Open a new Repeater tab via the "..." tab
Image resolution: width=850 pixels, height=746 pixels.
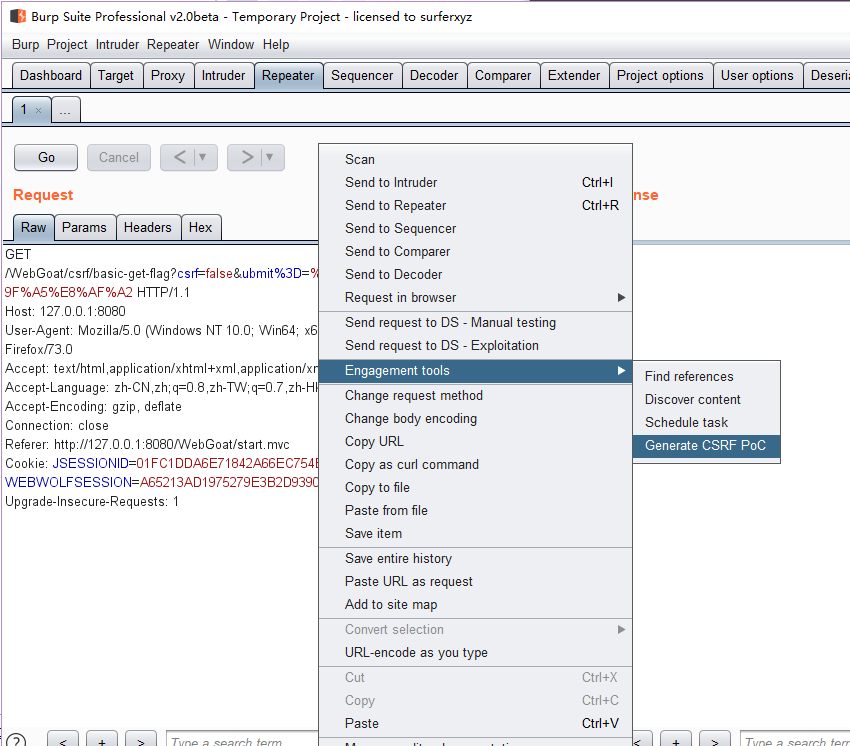(65, 109)
